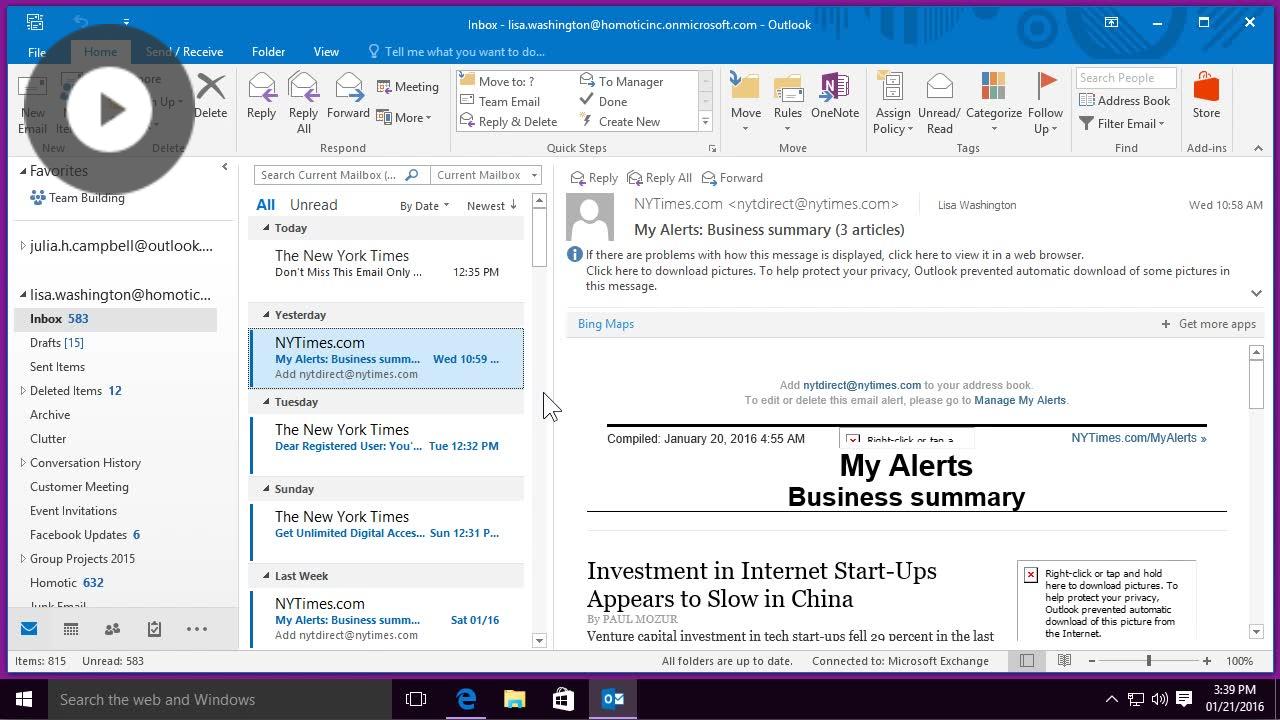Image resolution: width=1280 pixels, height=720 pixels.
Task: Switch to Tasks view icon
Action: pos(154,629)
